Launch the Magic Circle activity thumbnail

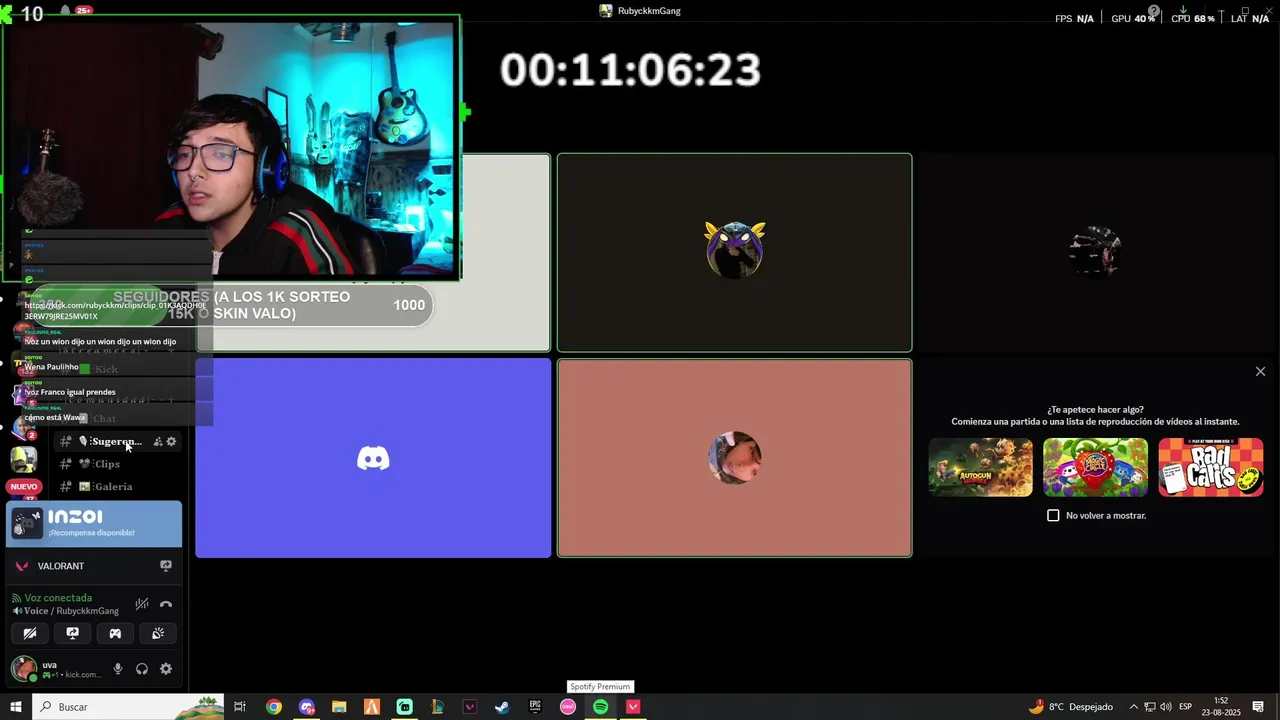point(1095,467)
